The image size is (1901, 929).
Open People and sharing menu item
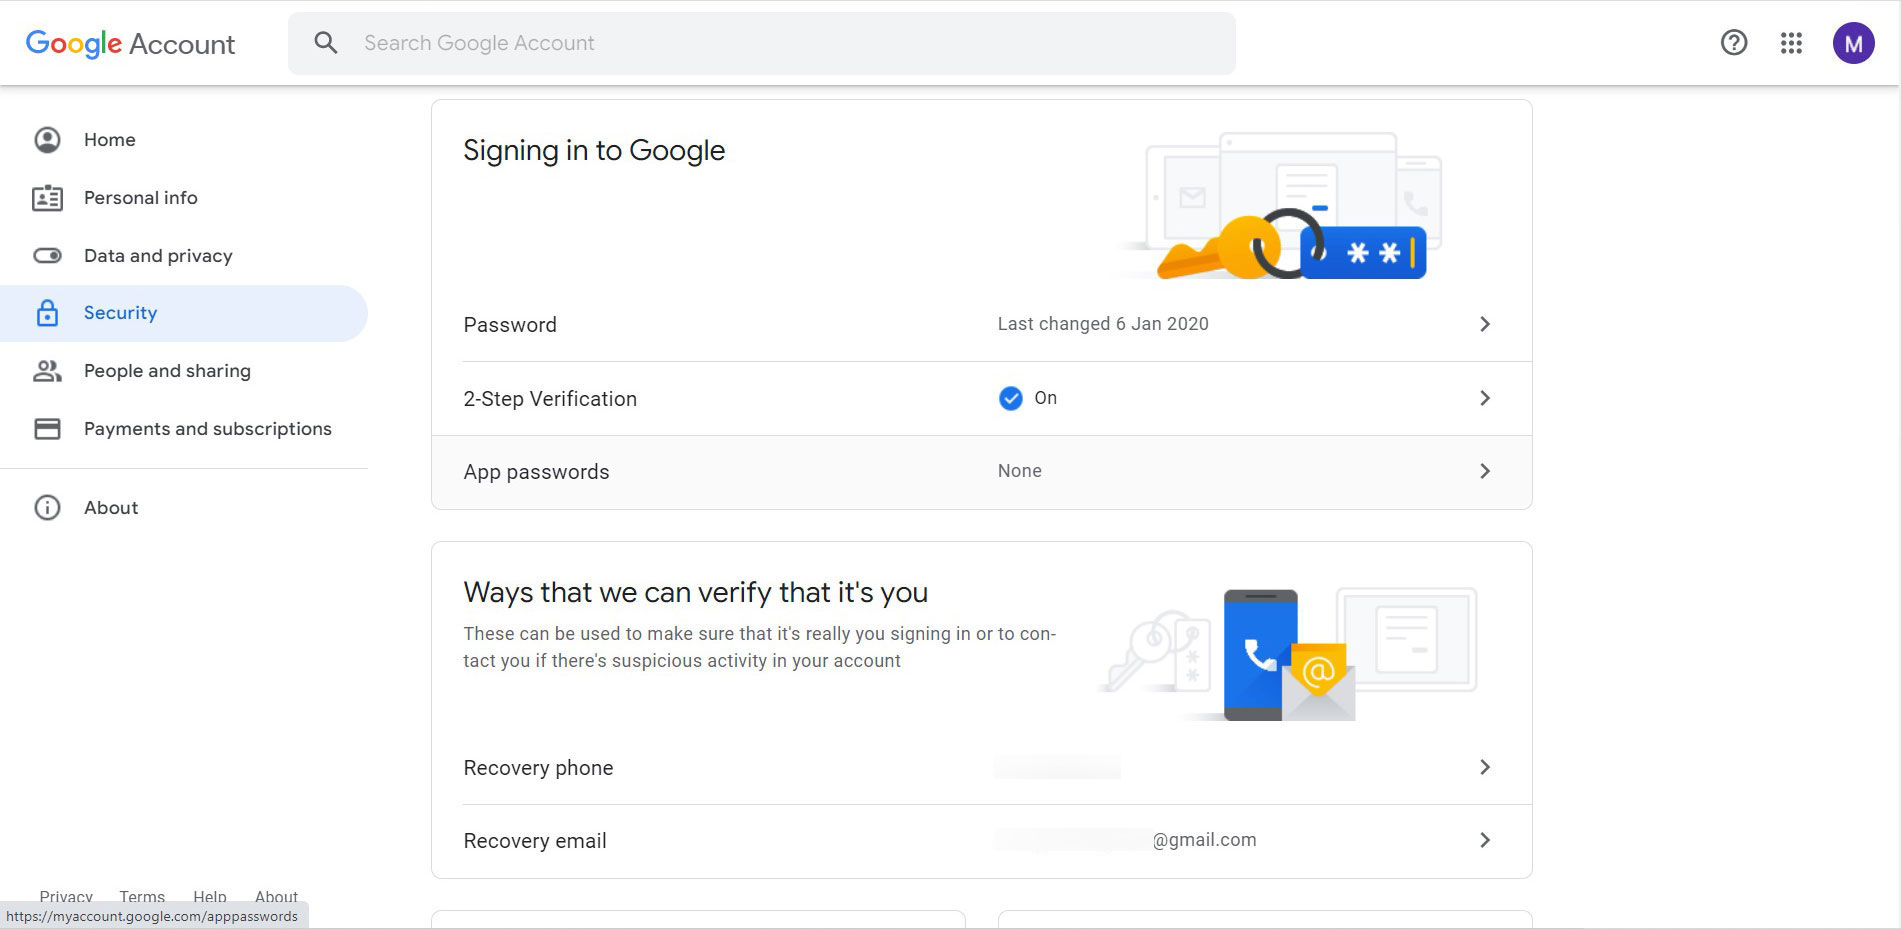pos(167,371)
